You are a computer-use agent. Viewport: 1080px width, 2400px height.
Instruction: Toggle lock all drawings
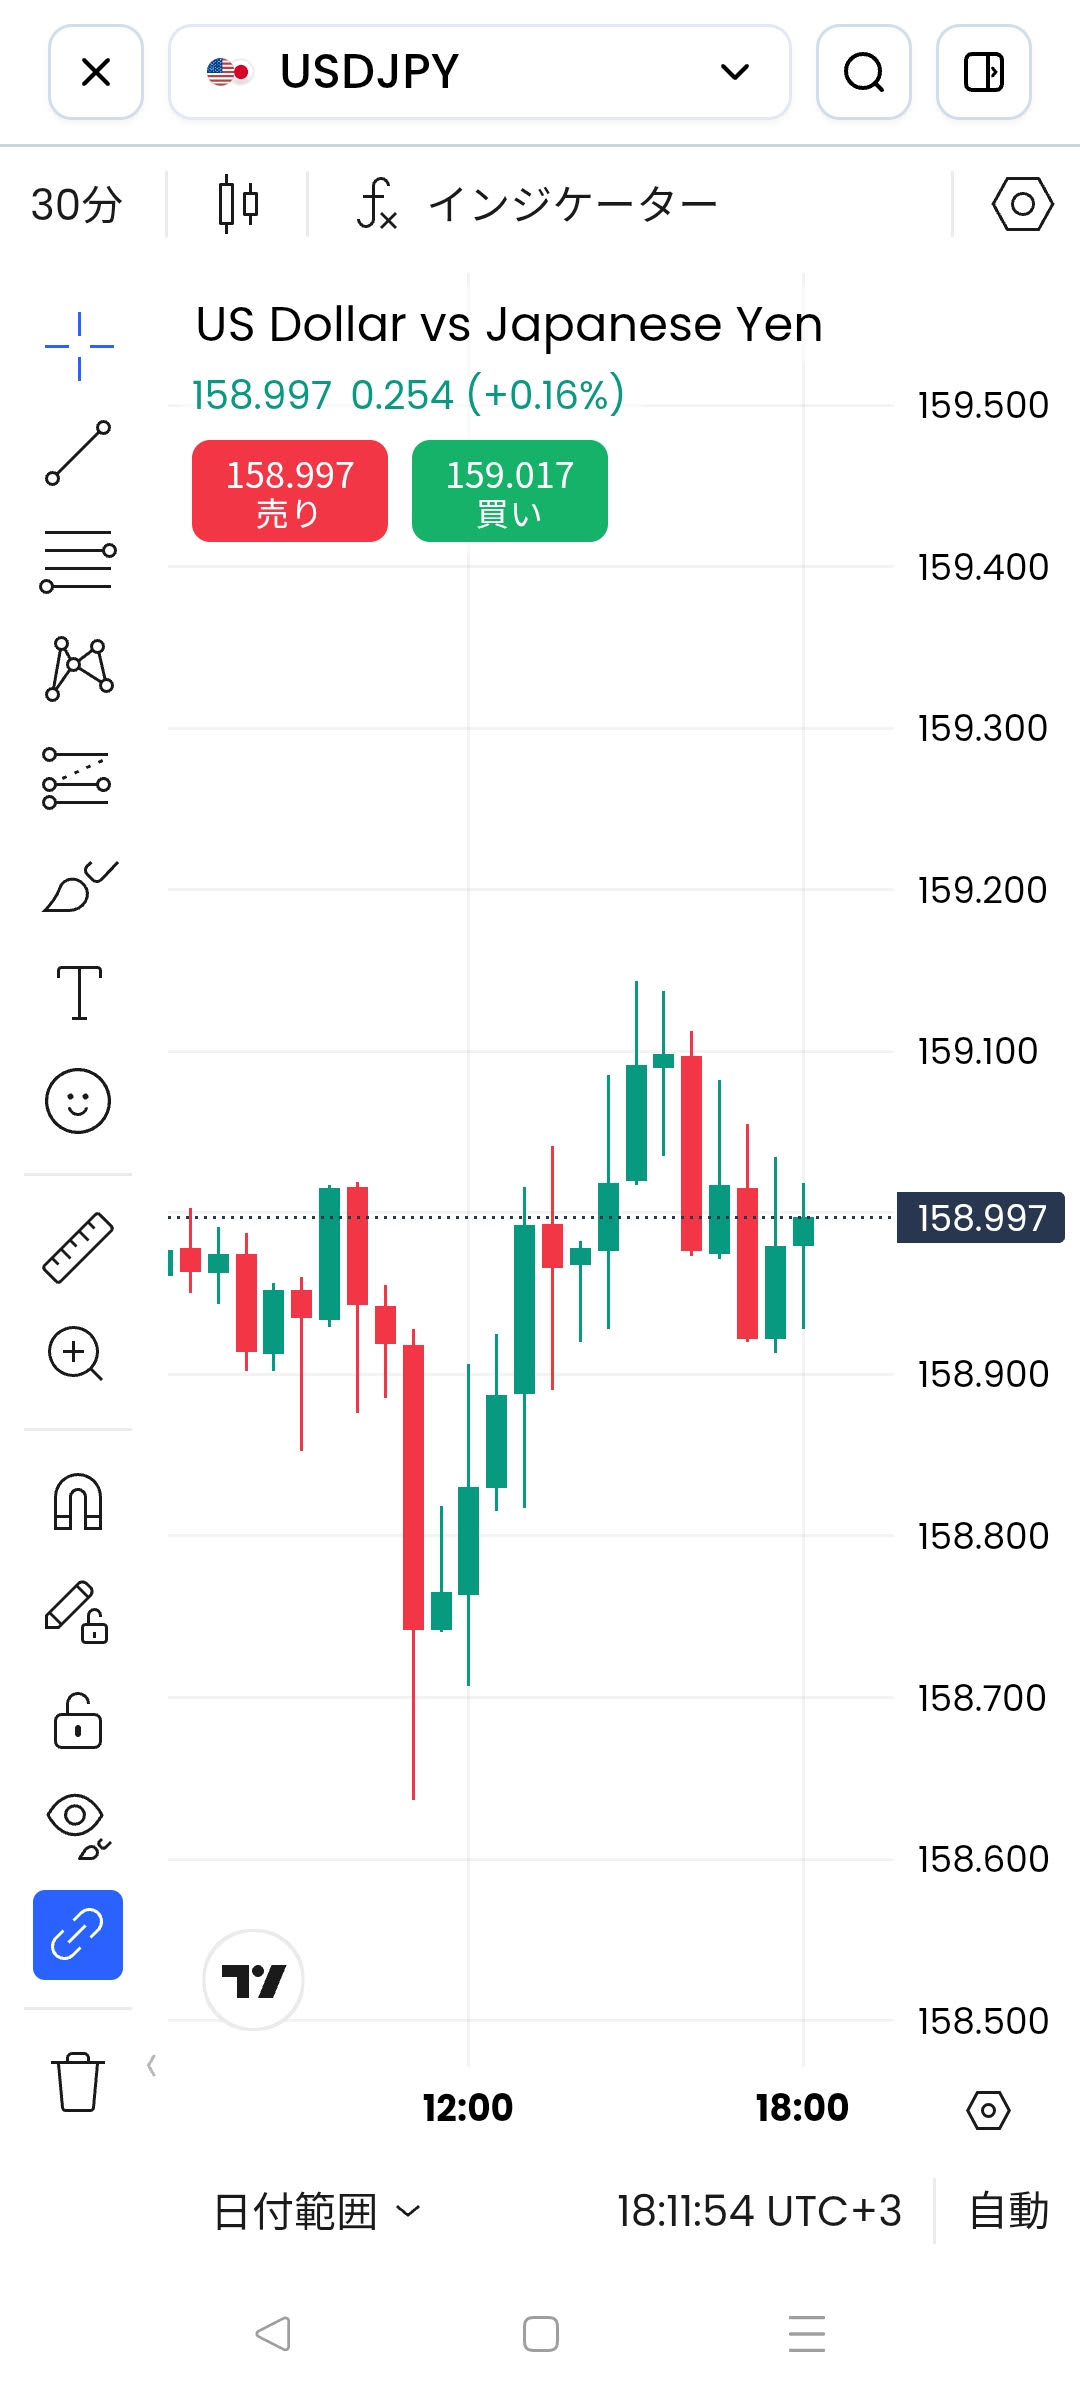tap(78, 1720)
